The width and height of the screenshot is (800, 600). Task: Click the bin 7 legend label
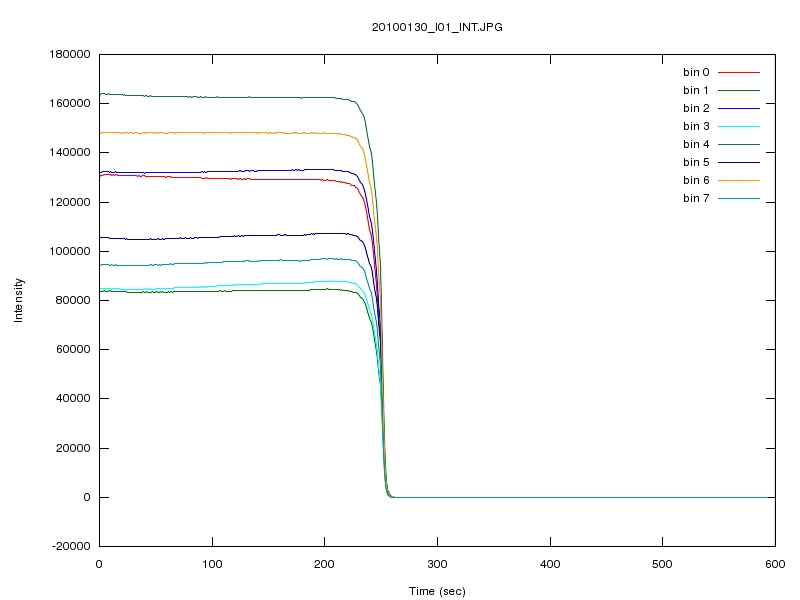pyautogui.click(x=696, y=198)
